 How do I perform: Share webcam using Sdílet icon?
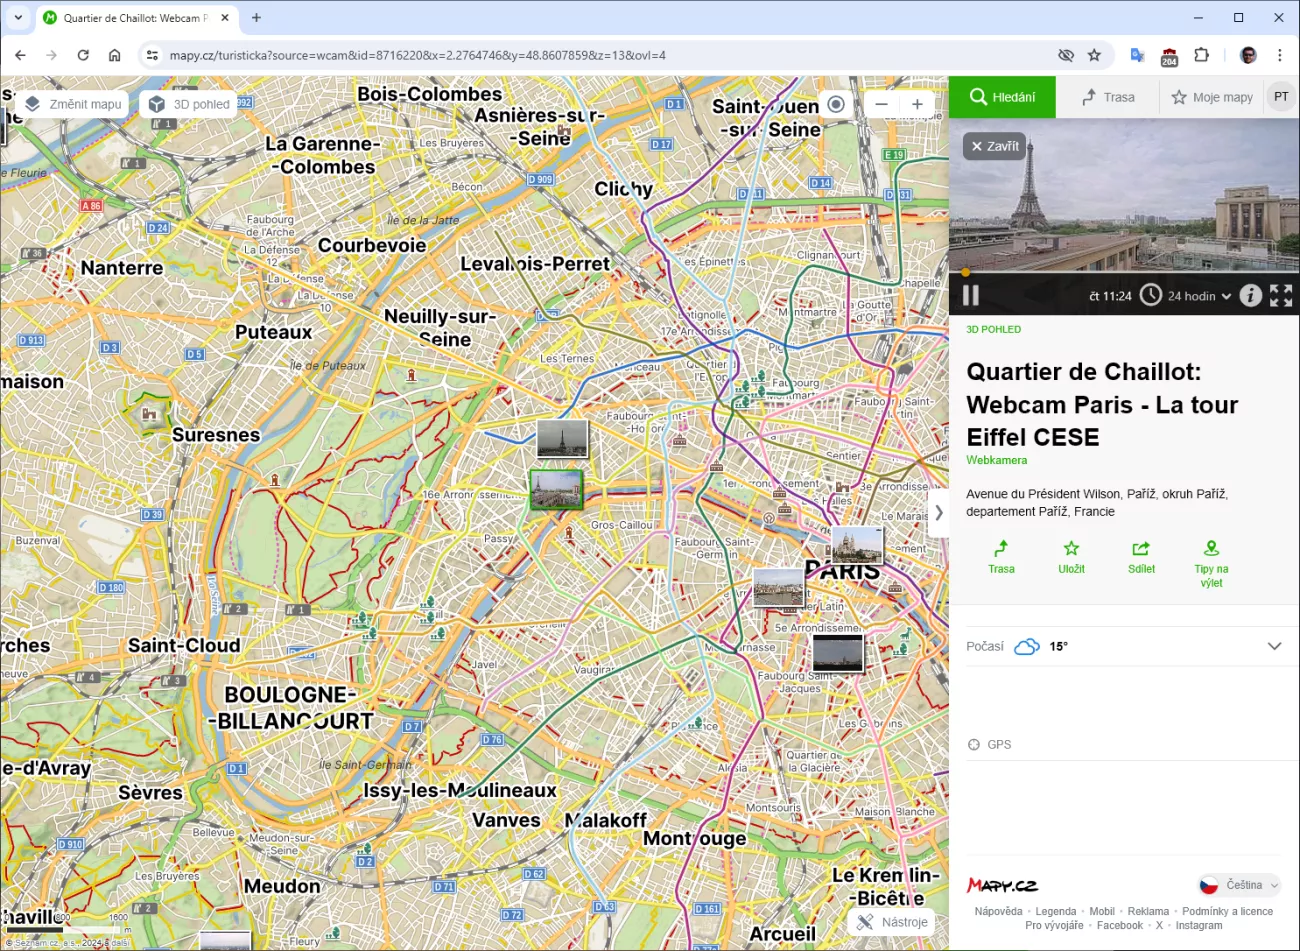(1141, 557)
